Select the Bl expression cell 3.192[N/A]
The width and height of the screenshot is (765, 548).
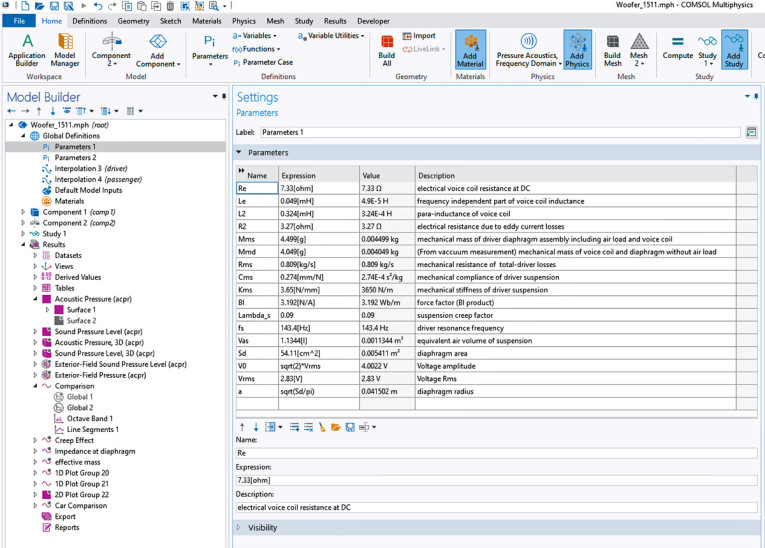pos(319,303)
